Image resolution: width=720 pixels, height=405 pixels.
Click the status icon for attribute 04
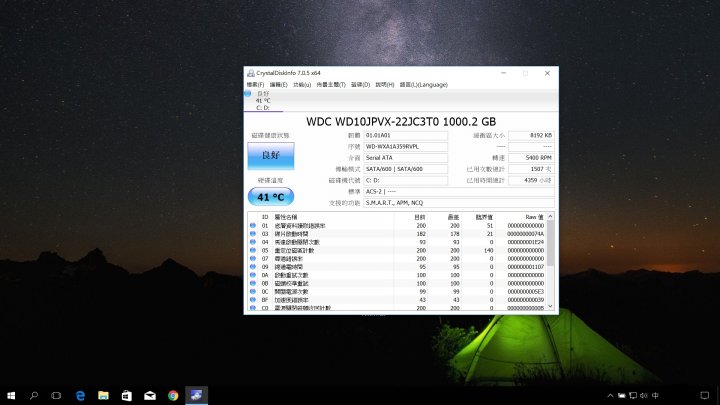coord(253,242)
